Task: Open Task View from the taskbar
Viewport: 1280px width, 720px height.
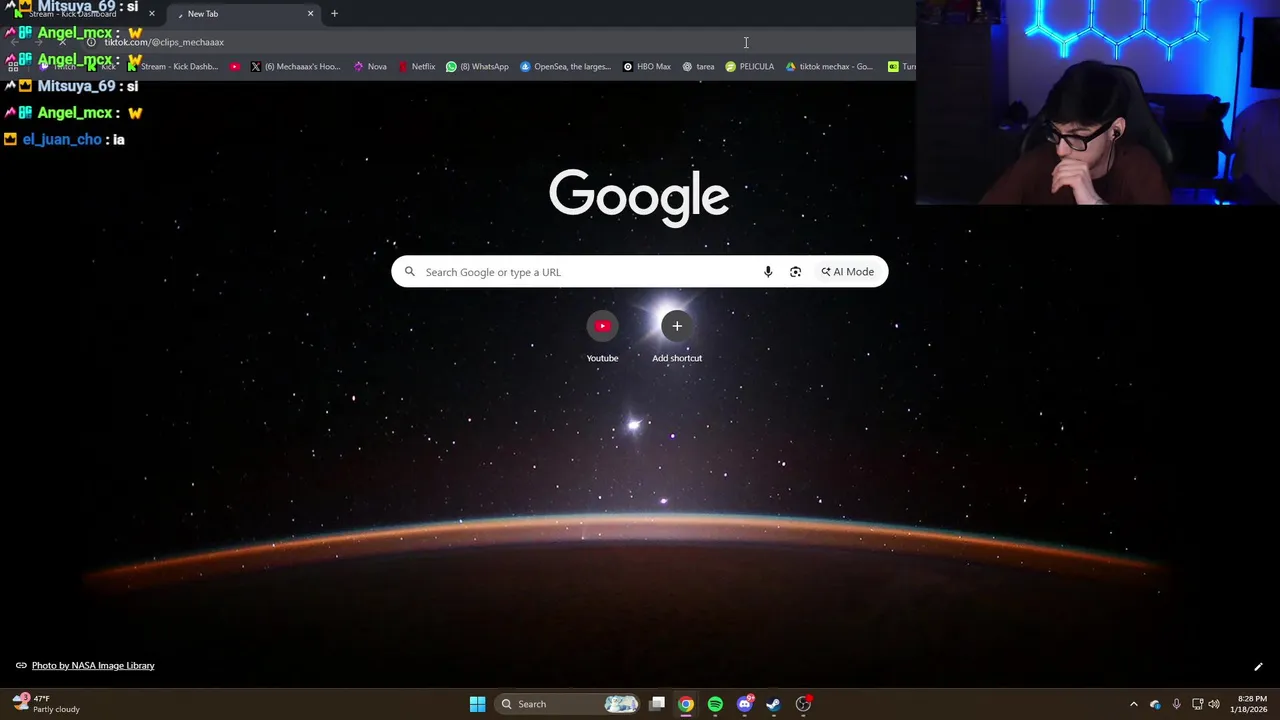Action: coord(657,704)
